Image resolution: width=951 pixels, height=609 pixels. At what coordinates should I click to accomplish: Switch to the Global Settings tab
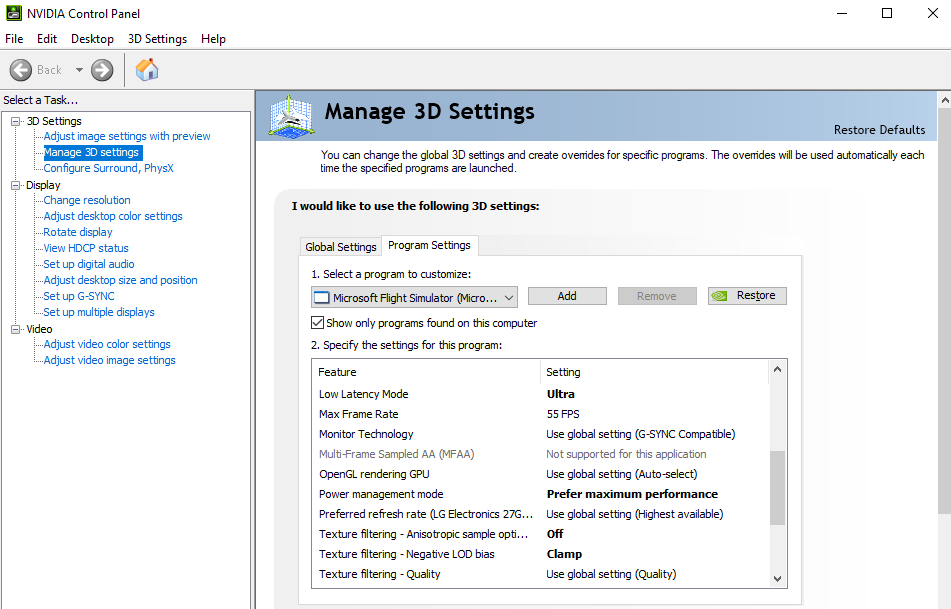click(x=340, y=245)
